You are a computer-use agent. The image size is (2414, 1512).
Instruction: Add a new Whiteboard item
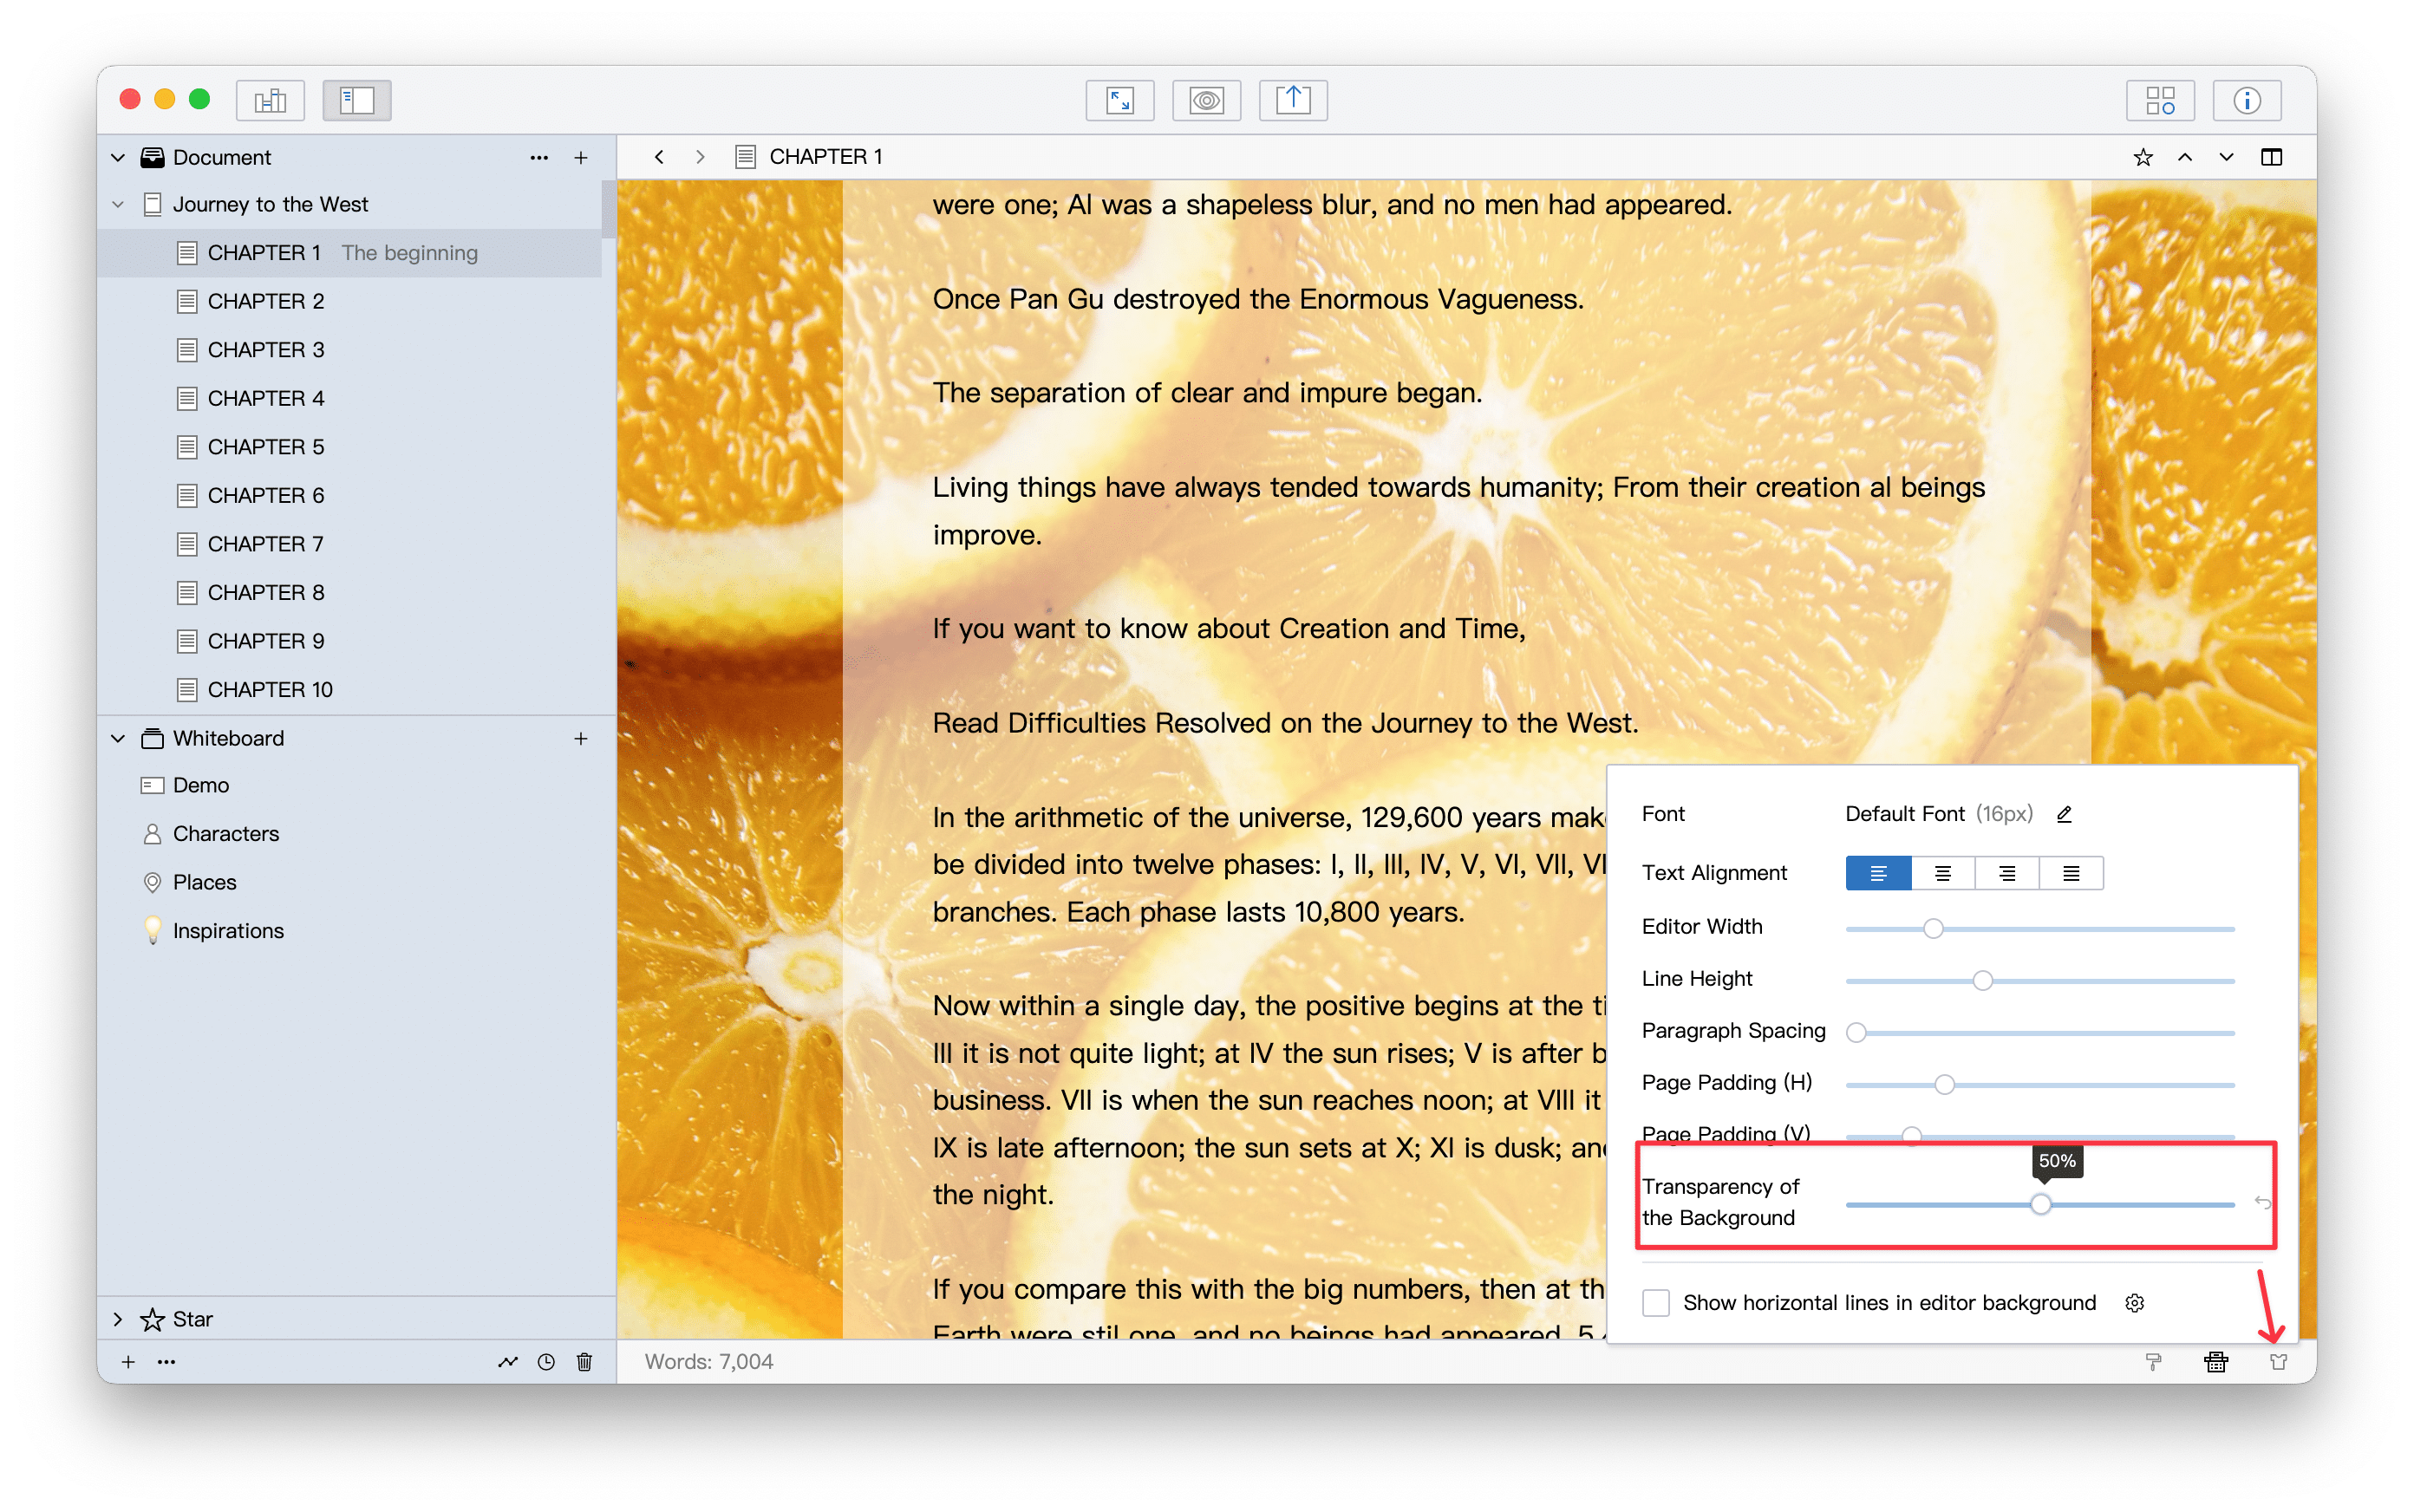(x=581, y=738)
